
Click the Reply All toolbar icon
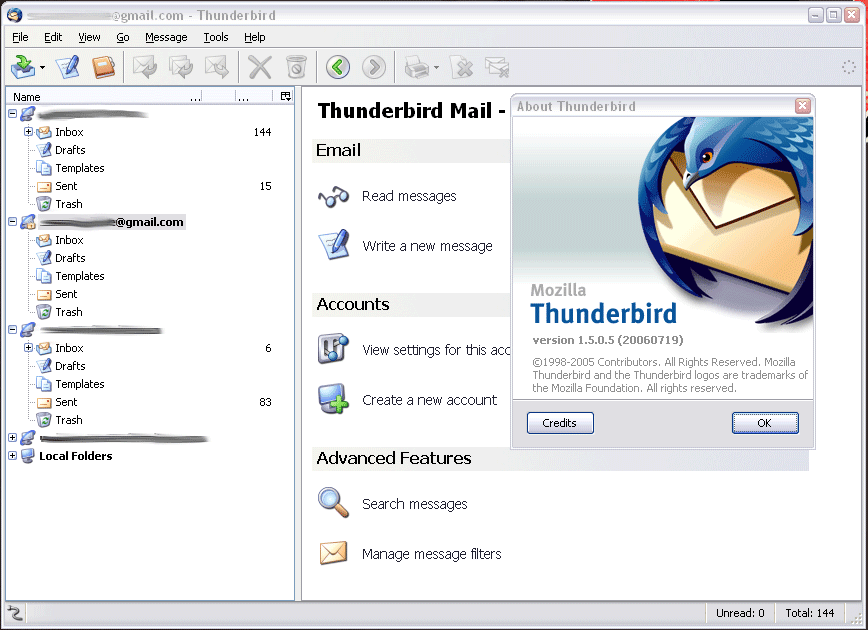181,67
